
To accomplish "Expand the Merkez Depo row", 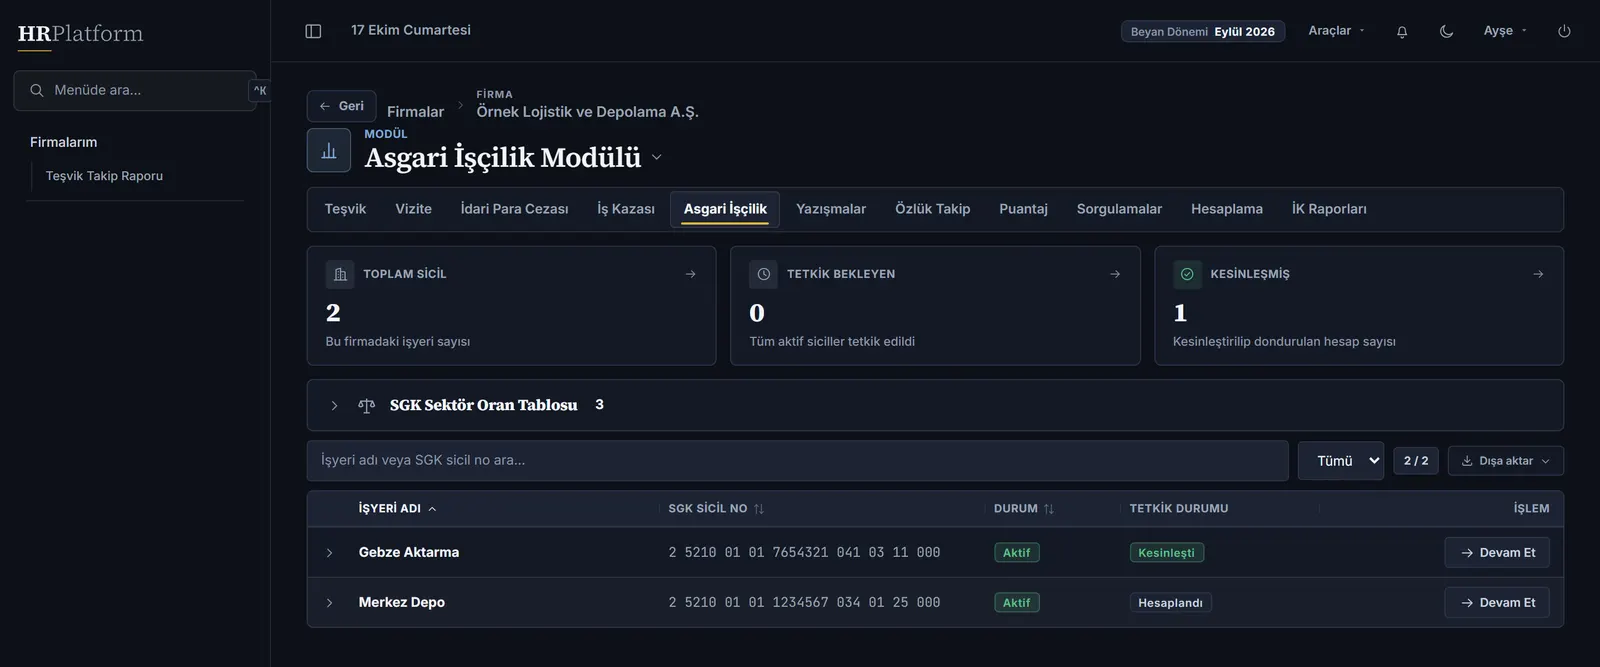I will point(329,603).
